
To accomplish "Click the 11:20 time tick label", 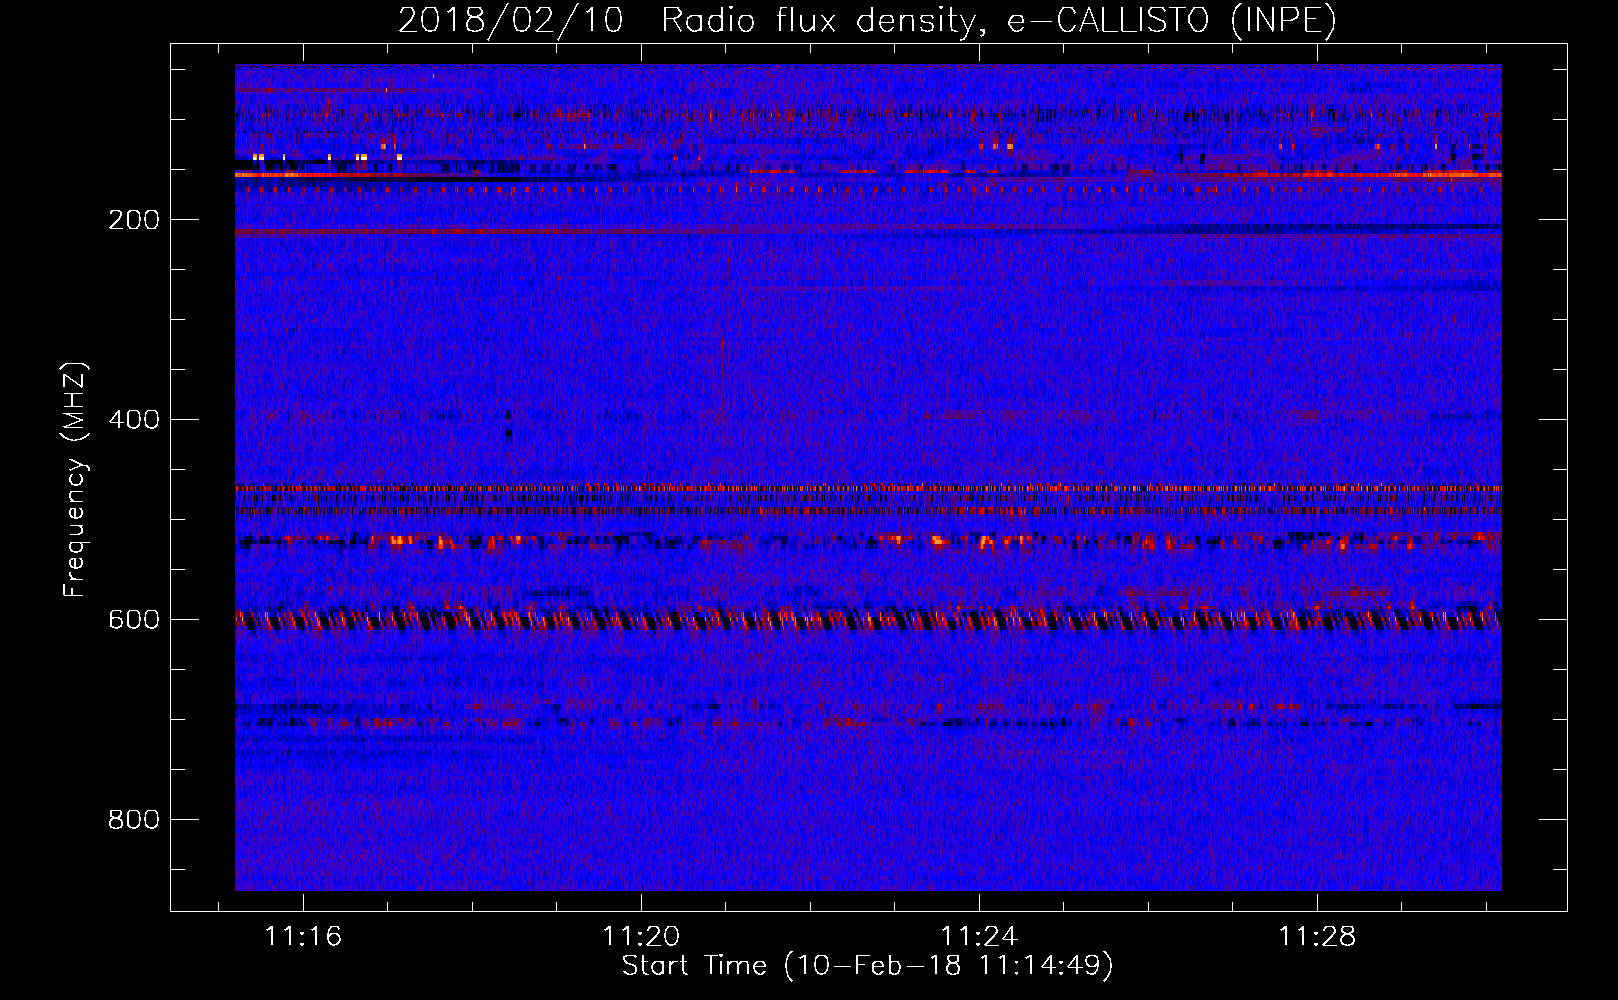I will pyautogui.click(x=641, y=936).
